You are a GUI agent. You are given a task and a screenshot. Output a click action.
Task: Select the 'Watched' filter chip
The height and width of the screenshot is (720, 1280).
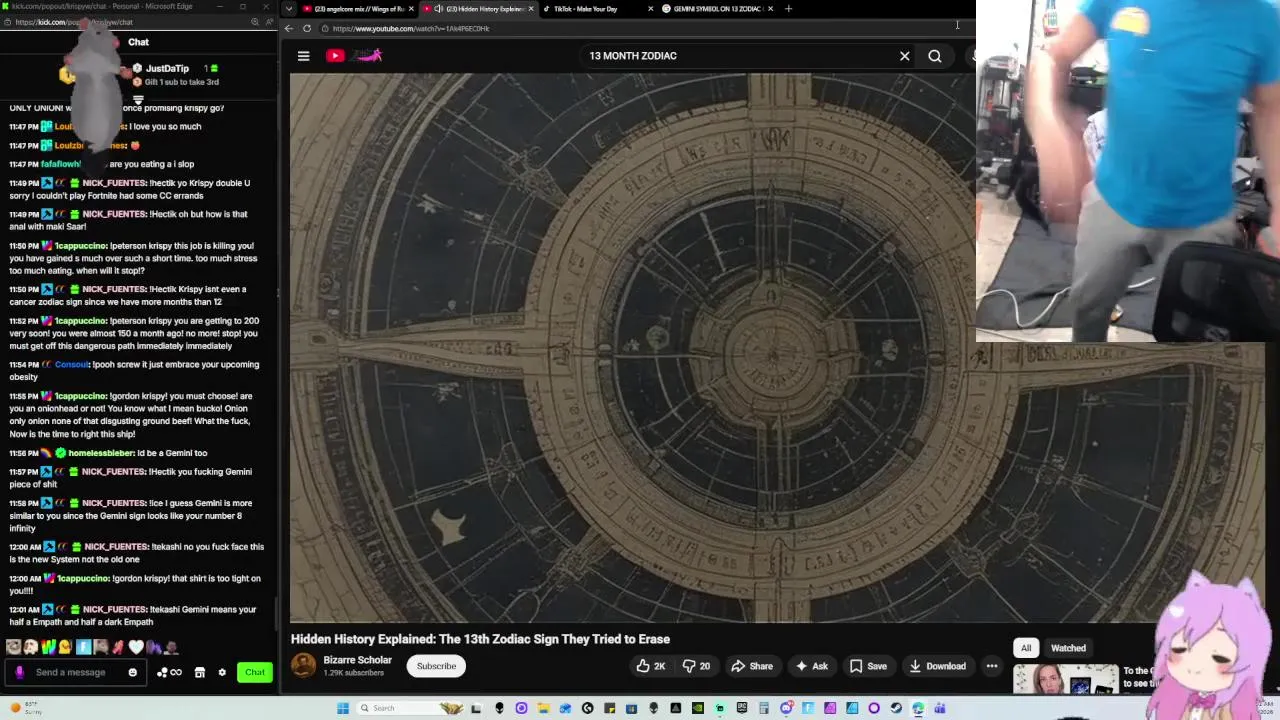pos(1068,648)
